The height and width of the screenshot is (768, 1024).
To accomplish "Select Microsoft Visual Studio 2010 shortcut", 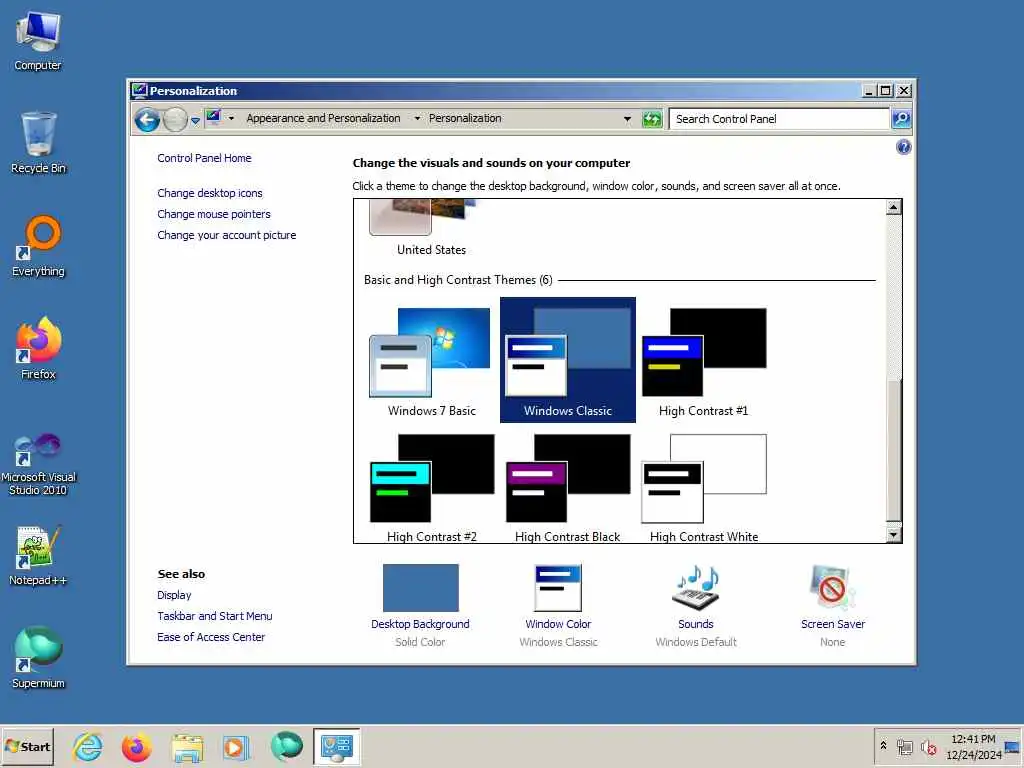I will 38,464.
